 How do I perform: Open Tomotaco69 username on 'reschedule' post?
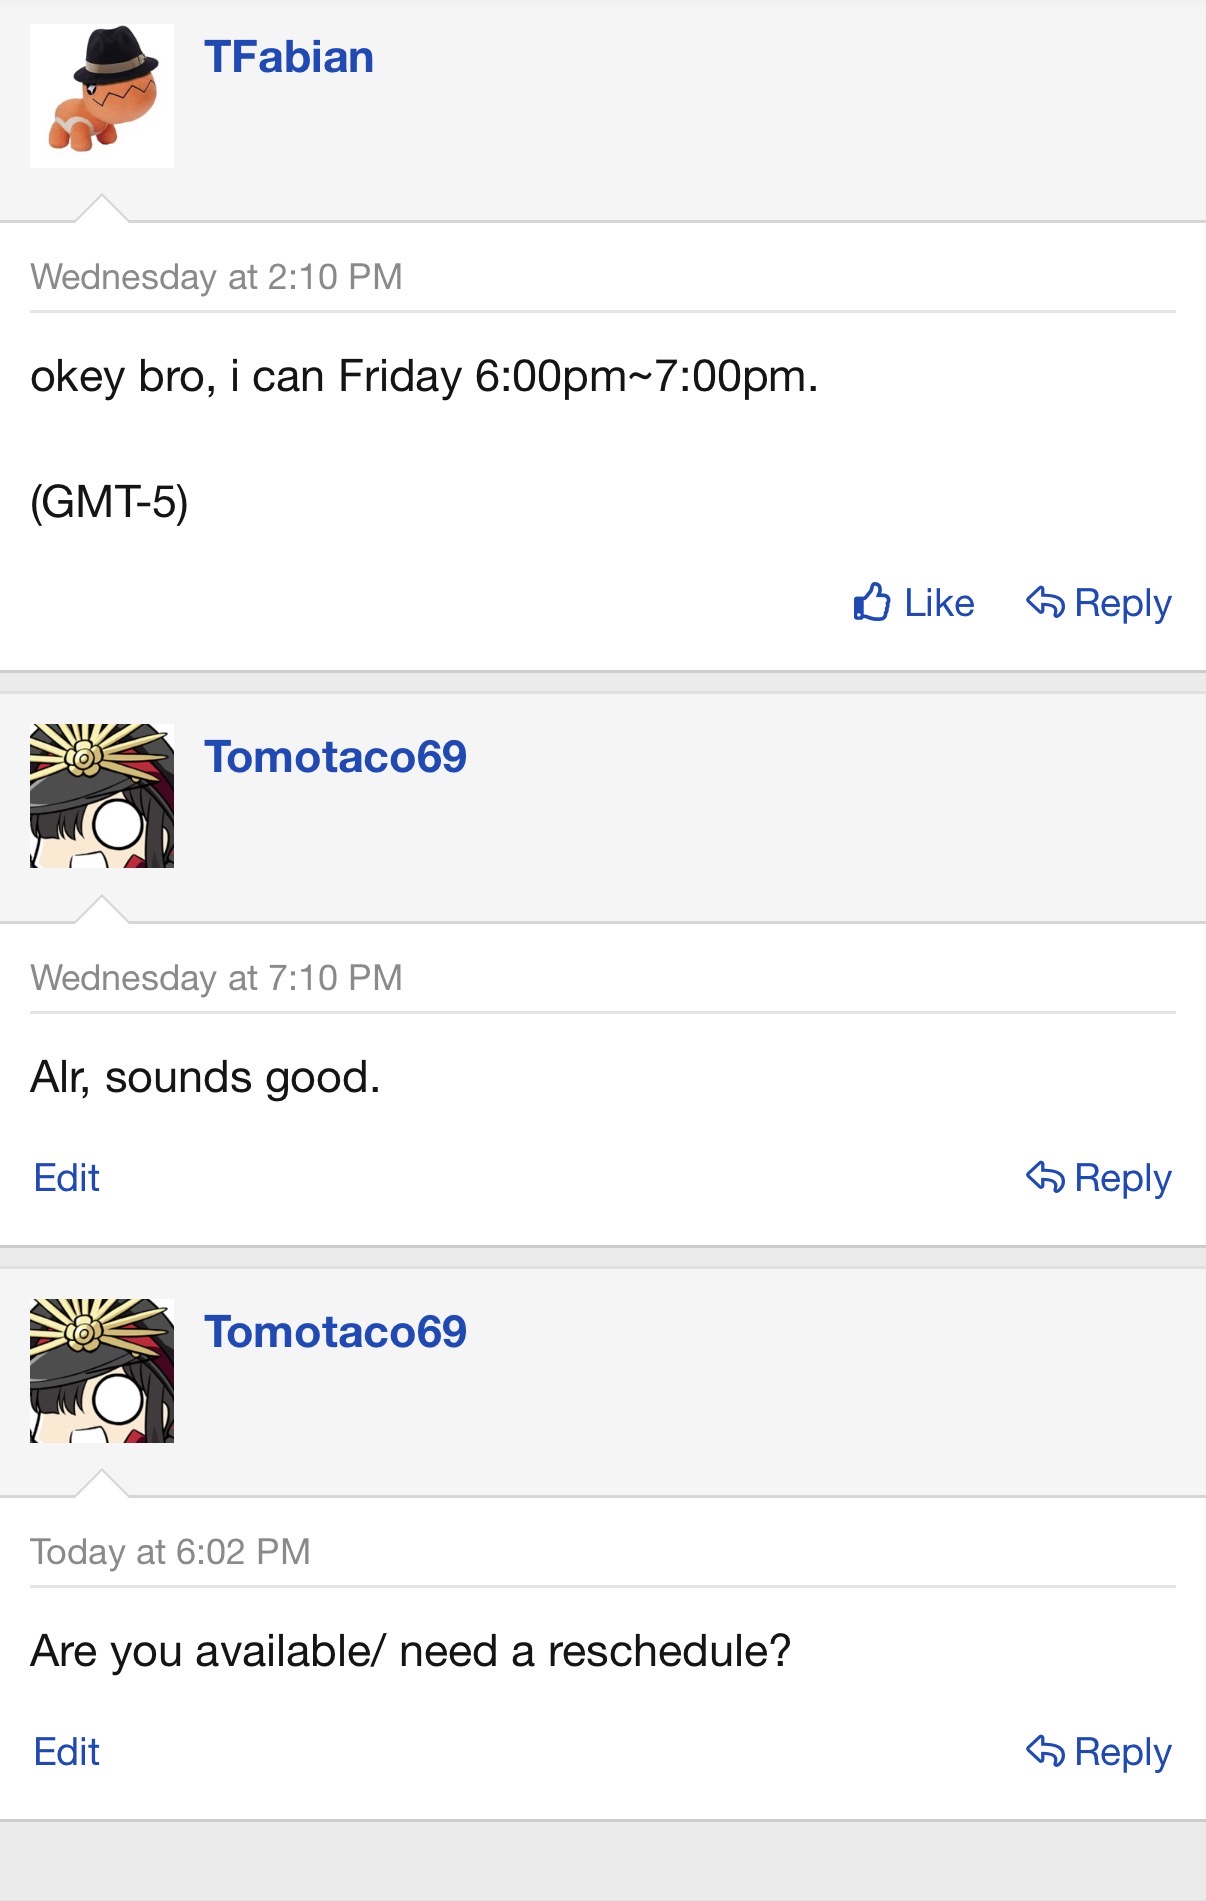tap(335, 1332)
